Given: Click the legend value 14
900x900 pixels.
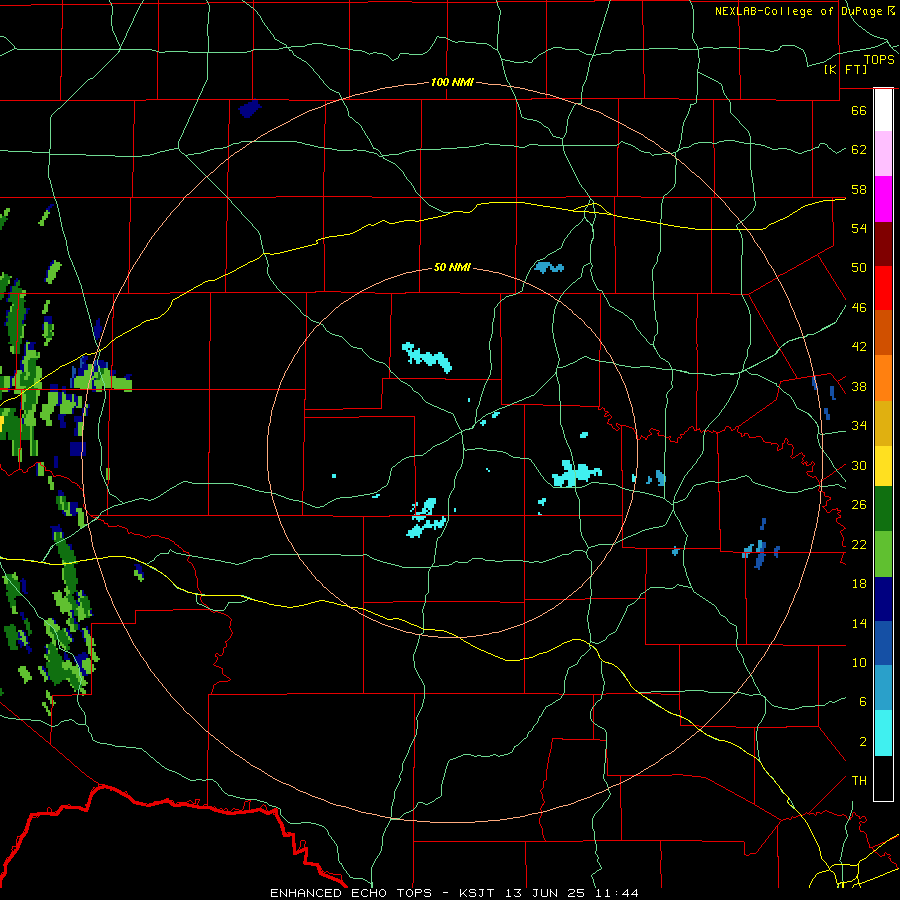Looking at the screenshot, I should click(x=859, y=623).
